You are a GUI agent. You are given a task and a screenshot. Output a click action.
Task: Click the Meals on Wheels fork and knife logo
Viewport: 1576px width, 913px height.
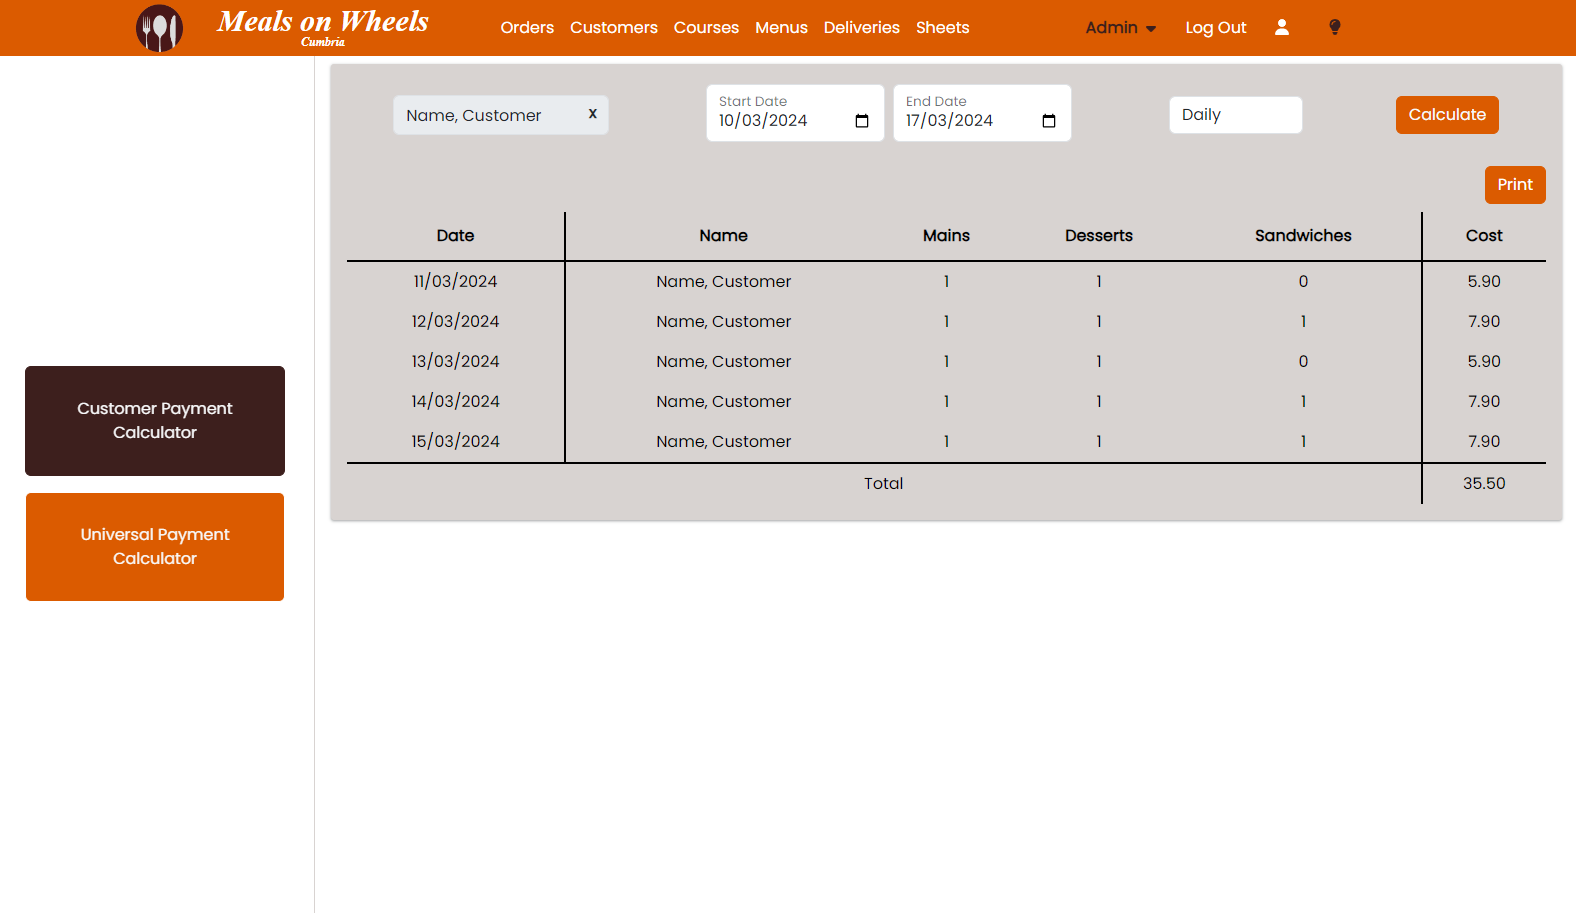click(x=160, y=28)
